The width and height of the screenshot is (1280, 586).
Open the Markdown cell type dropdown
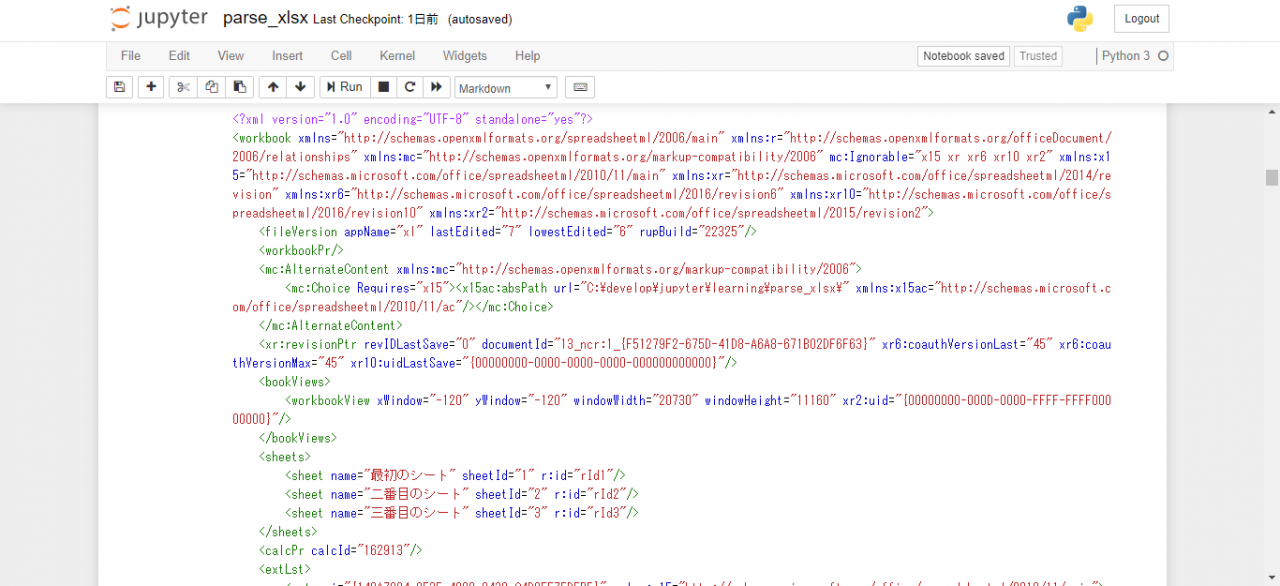(505, 88)
